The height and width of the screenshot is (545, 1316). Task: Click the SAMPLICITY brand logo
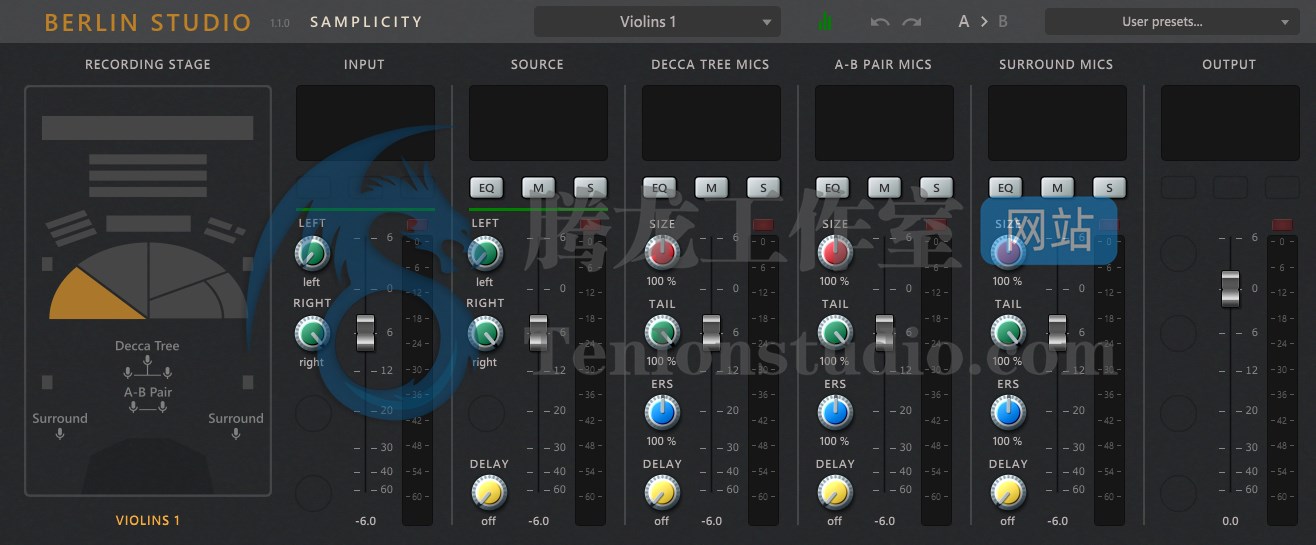pyautogui.click(x=366, y=22)
